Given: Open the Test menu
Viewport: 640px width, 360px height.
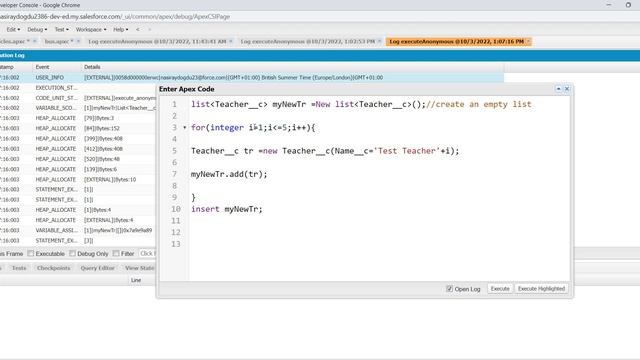Looking at the screenshot, I should (62, 29).
